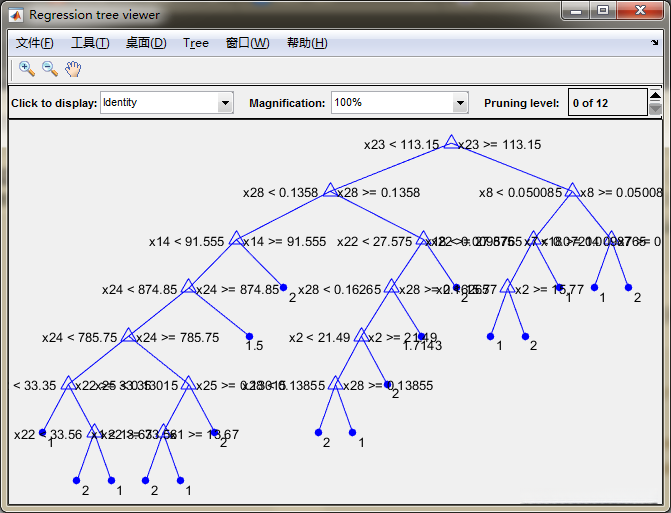Click the 'x24 >= 785.75' label text
The height and width of the screenshot is (513, 671).
(178, 338)
